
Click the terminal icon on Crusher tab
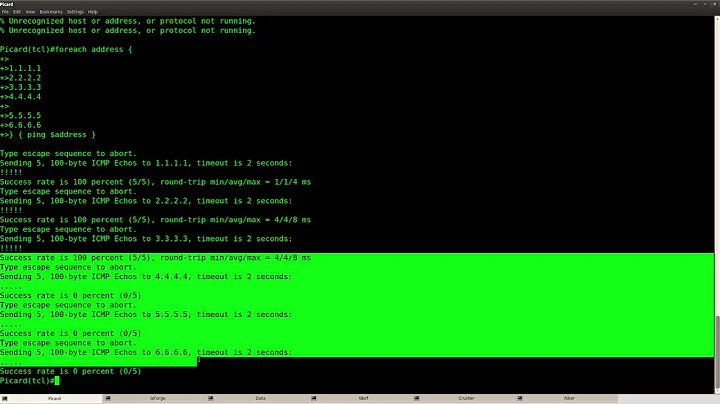point(416,398)
